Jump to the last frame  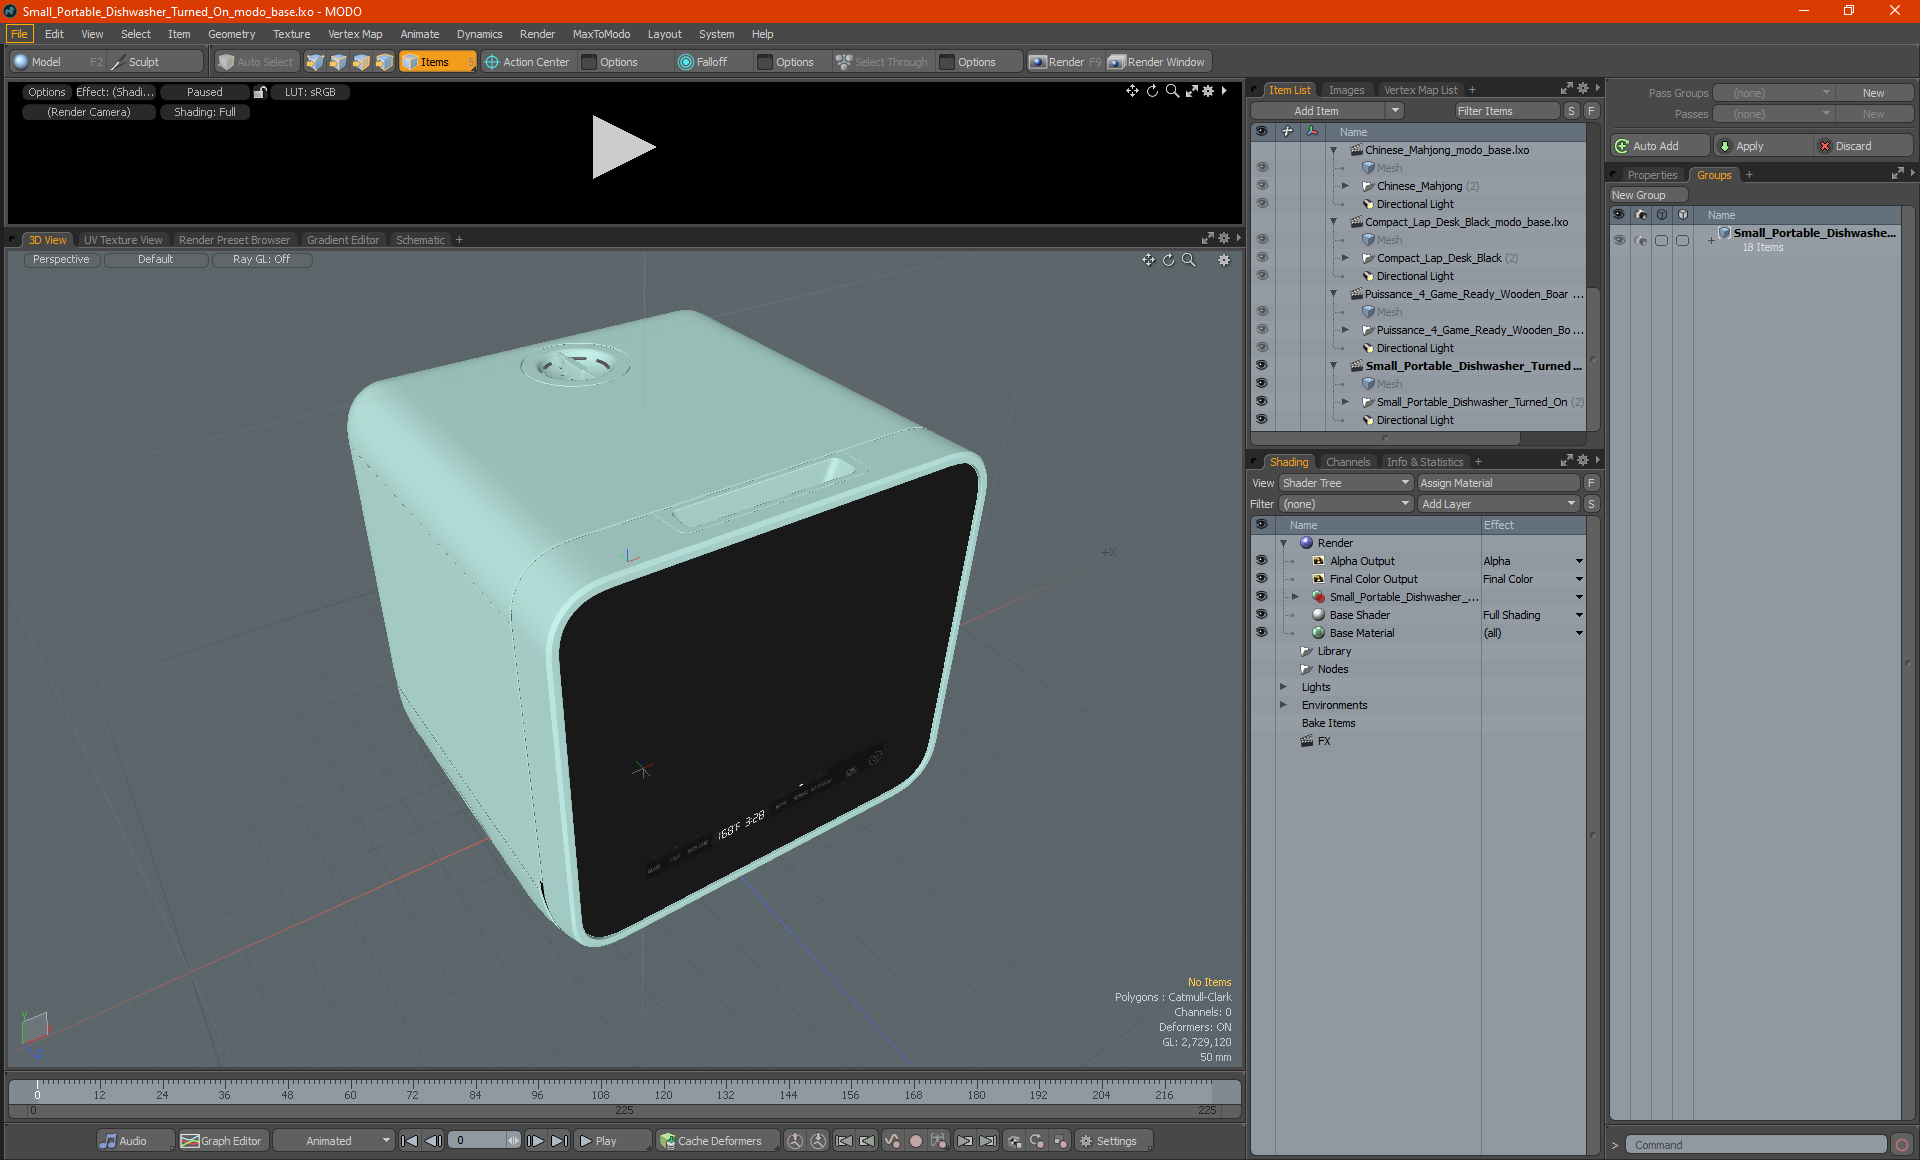click(560, 1141)
